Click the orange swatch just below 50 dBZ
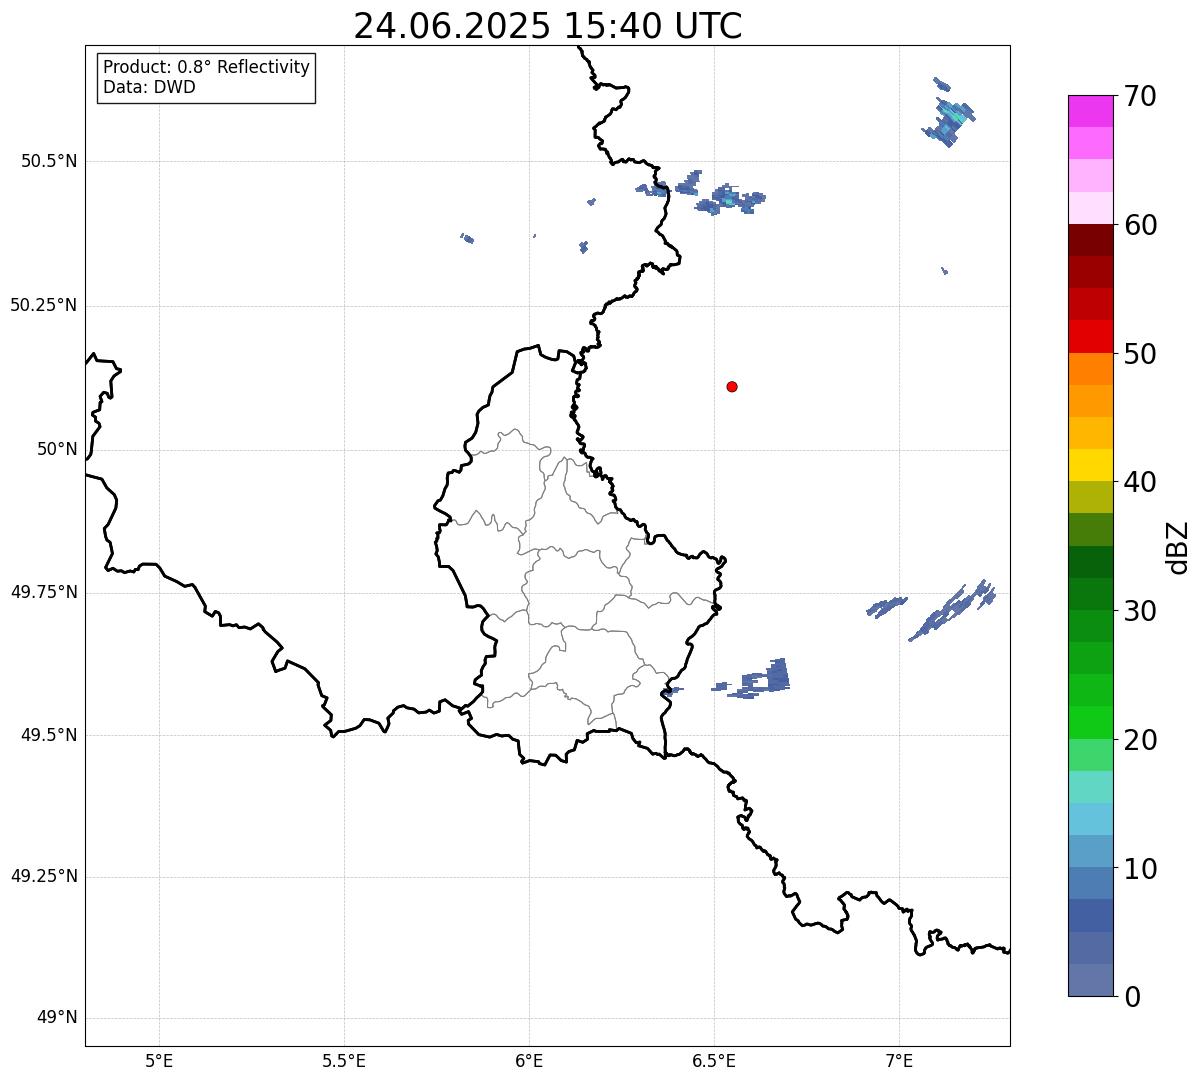The width and height of the screenshot is (1202, 1081). (x=1090, y=369)
